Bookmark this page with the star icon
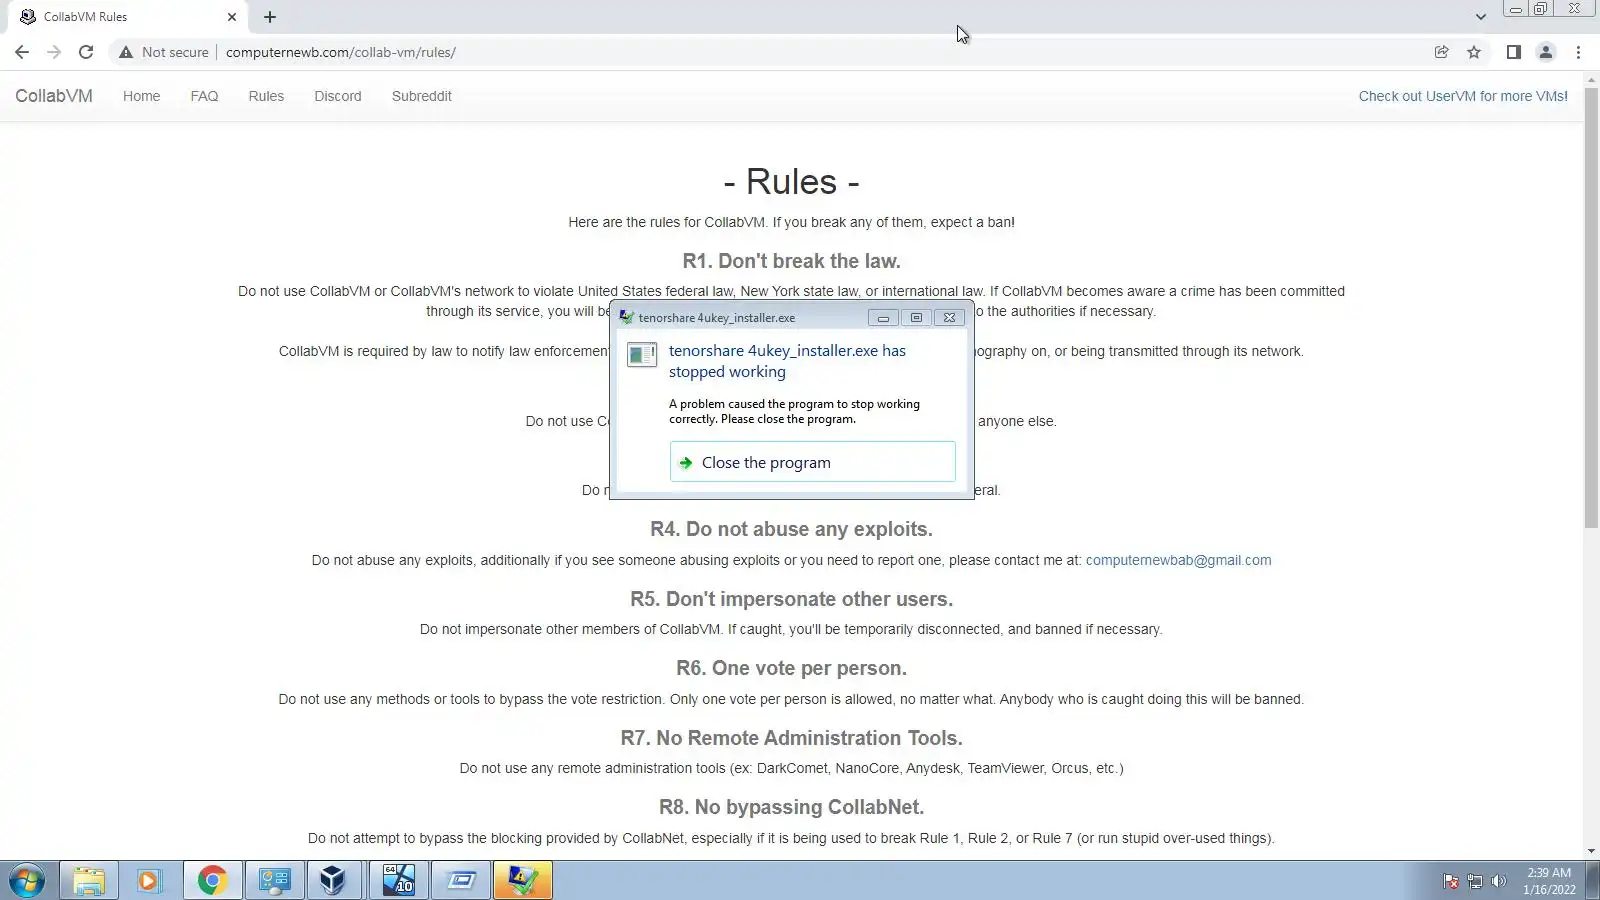The image size is (1600, 900). [1474, 52]
